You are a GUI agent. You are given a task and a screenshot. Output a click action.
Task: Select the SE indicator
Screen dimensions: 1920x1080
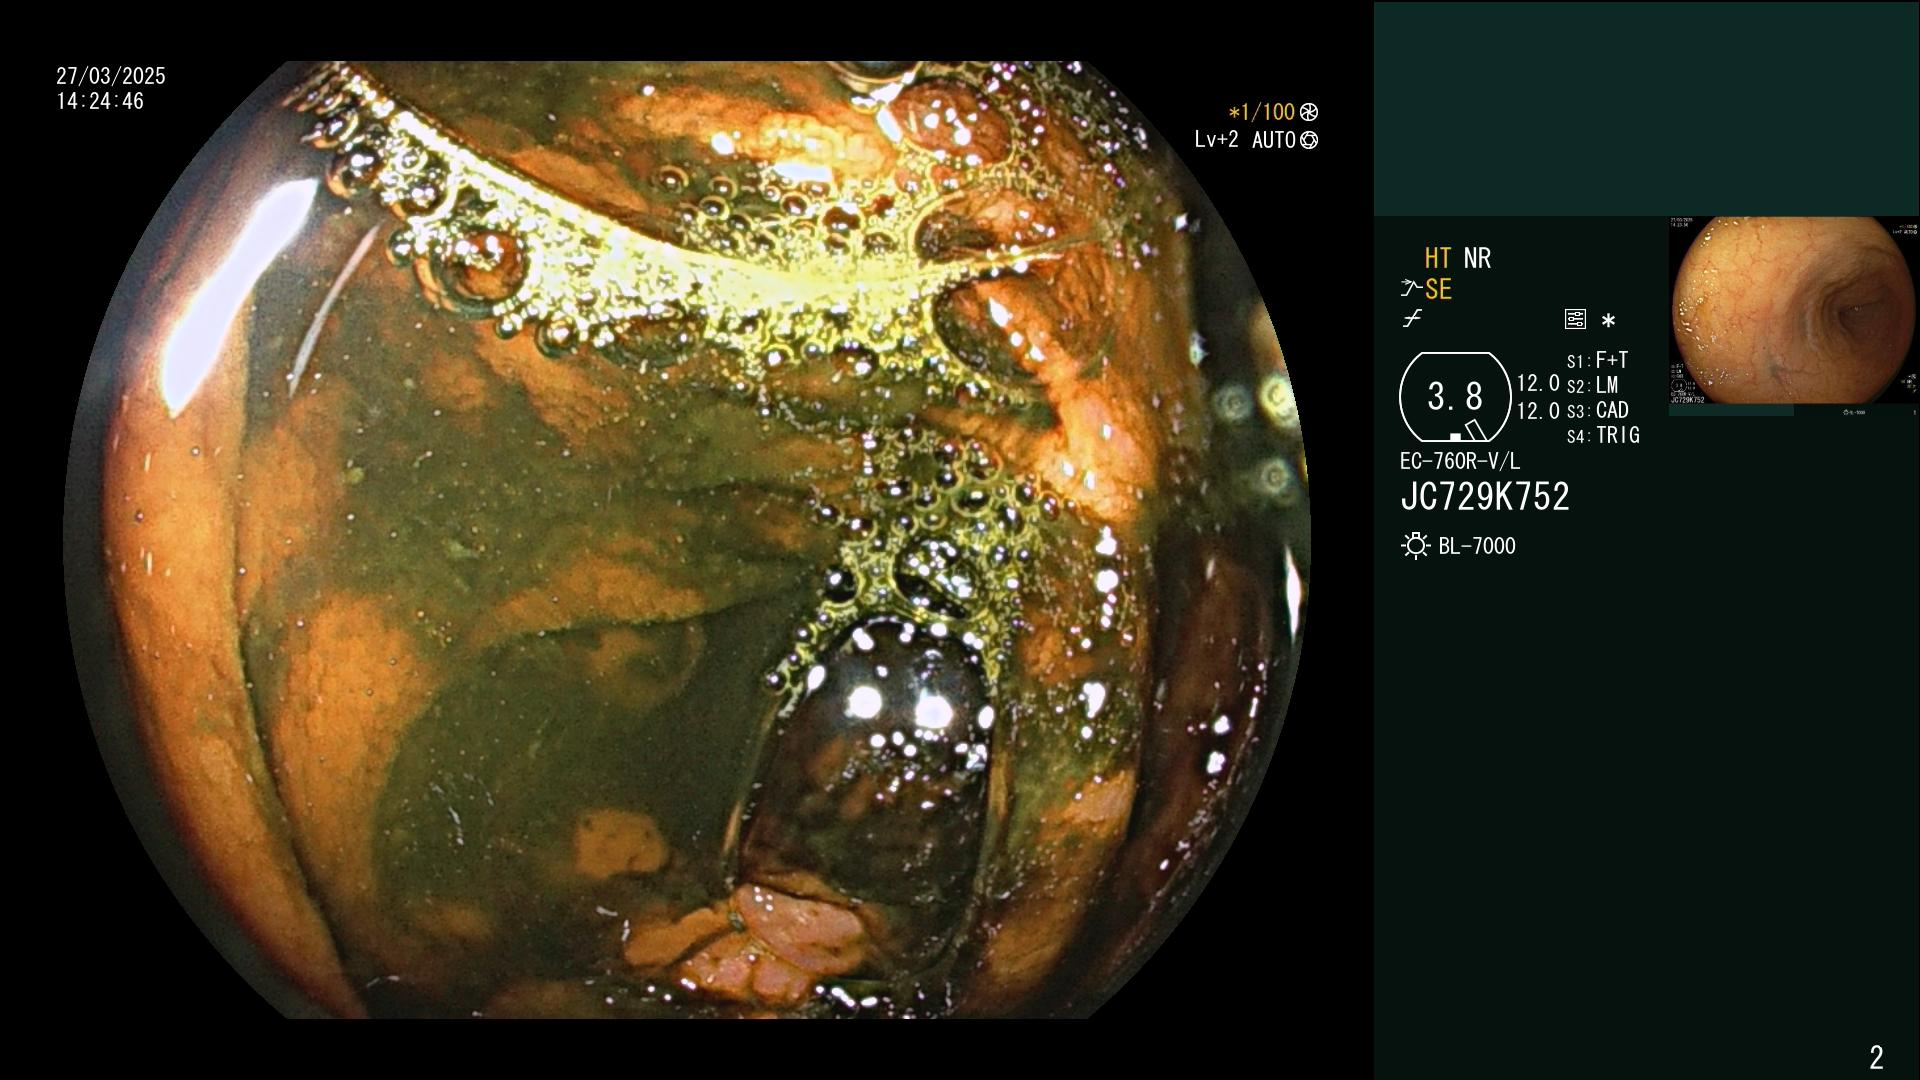(1438, 289)
